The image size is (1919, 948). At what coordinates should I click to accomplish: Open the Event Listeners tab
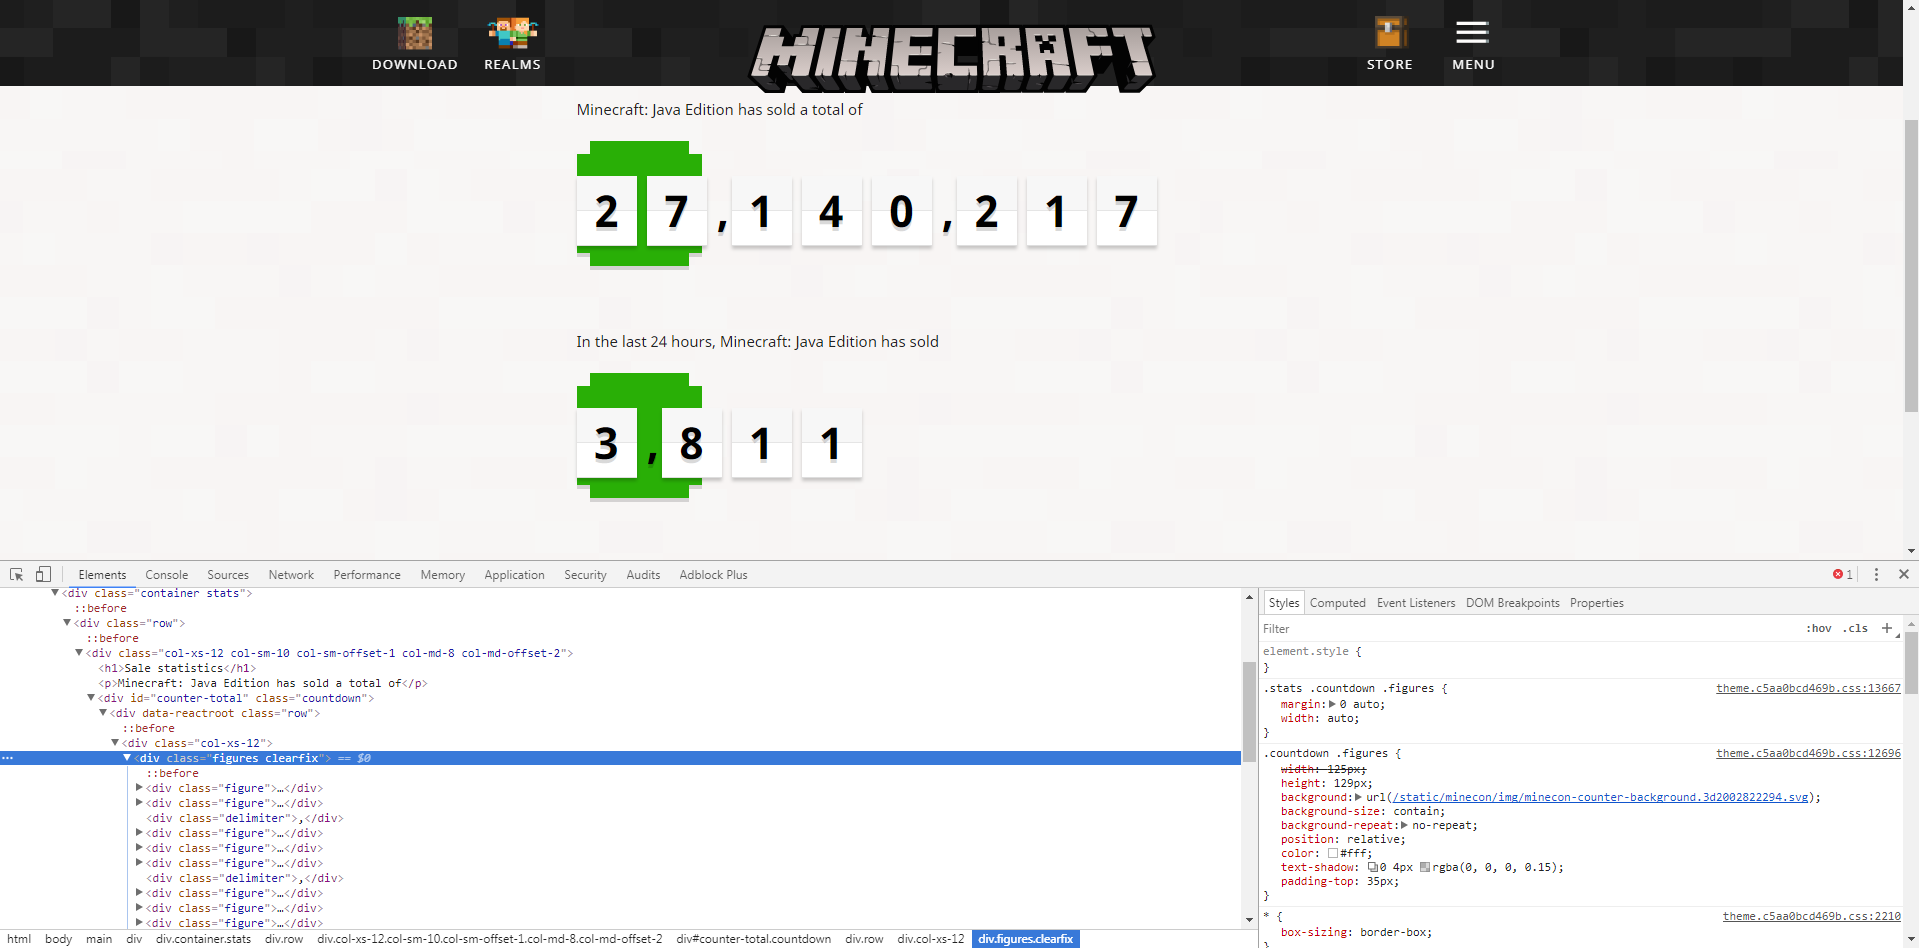[1416, 603]
